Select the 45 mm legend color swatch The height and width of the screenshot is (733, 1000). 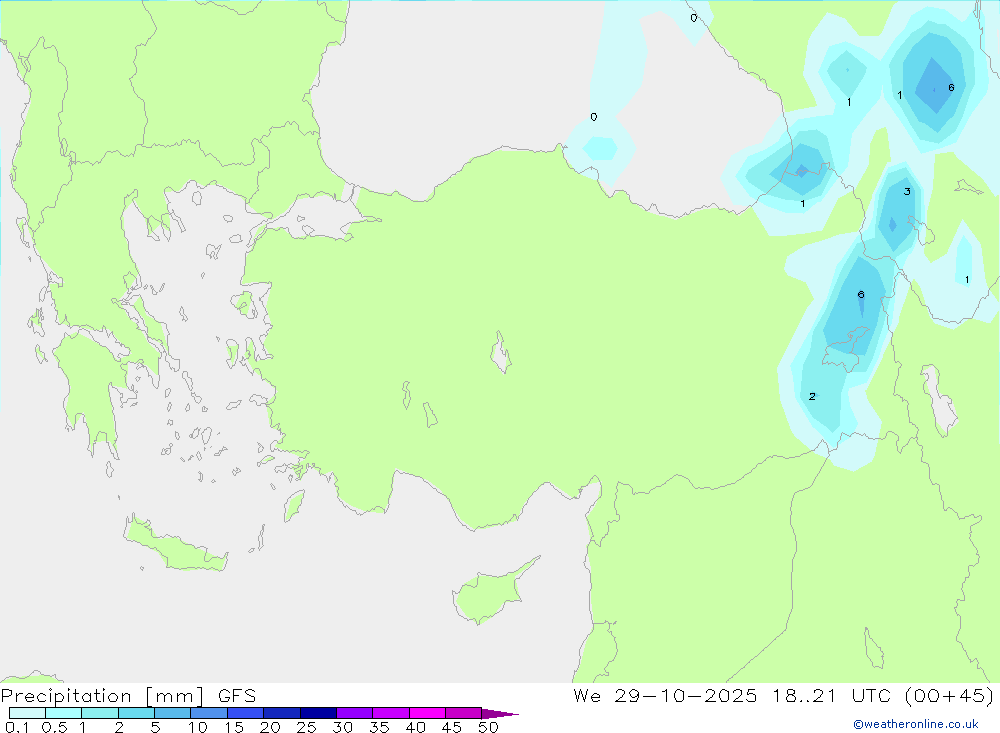click(x=463, y=713)
